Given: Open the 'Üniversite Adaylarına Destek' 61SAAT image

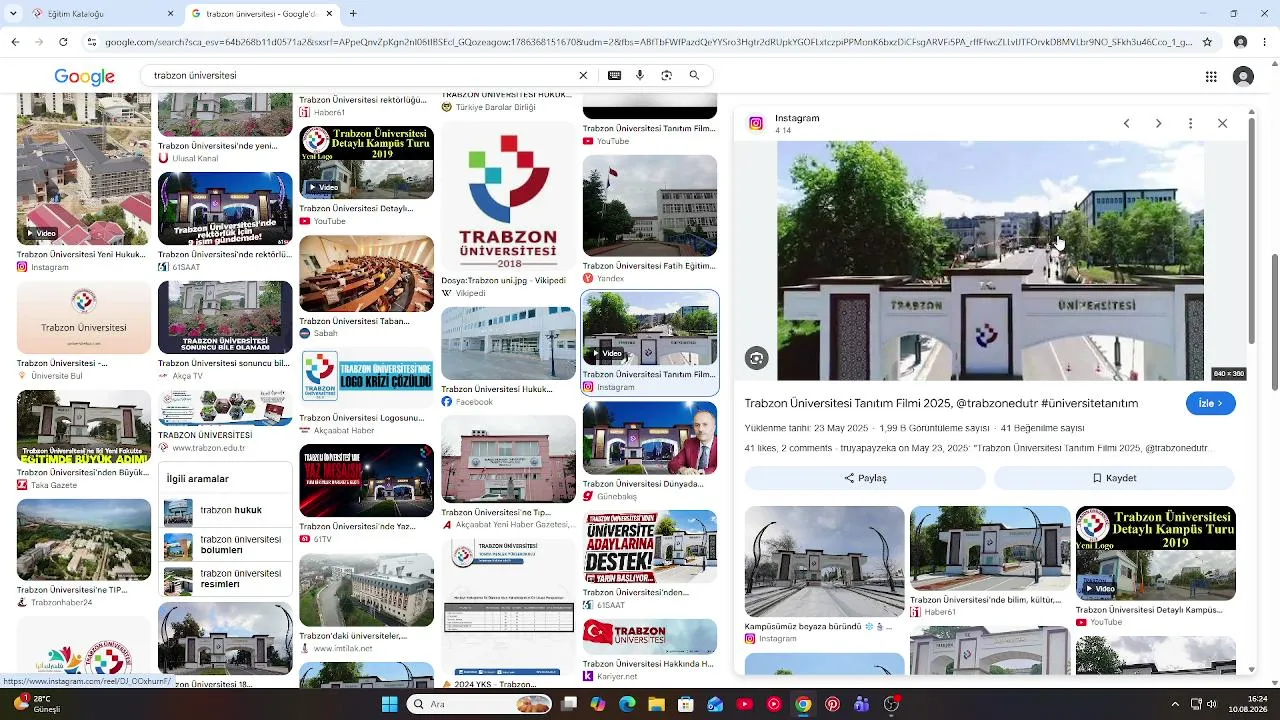Looking at the screenshot, I should (x=650, y=547).
